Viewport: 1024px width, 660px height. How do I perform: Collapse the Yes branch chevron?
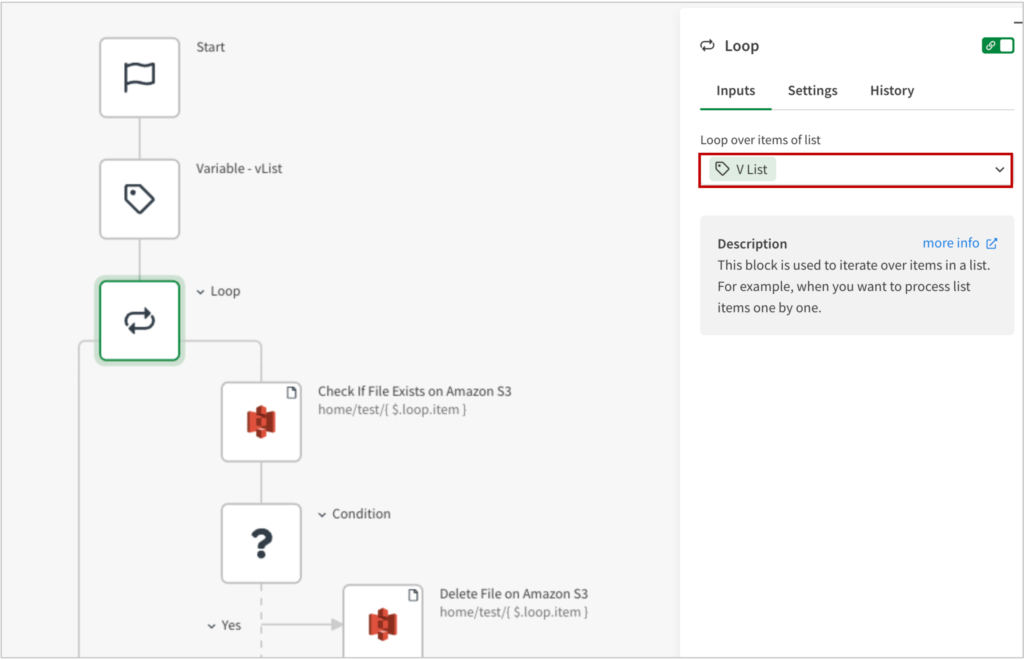point(212,626)
